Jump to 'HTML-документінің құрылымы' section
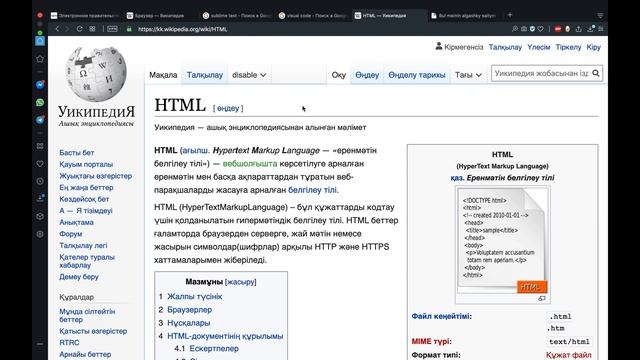This screenshot has height=360, width=640. pos(225,336)
